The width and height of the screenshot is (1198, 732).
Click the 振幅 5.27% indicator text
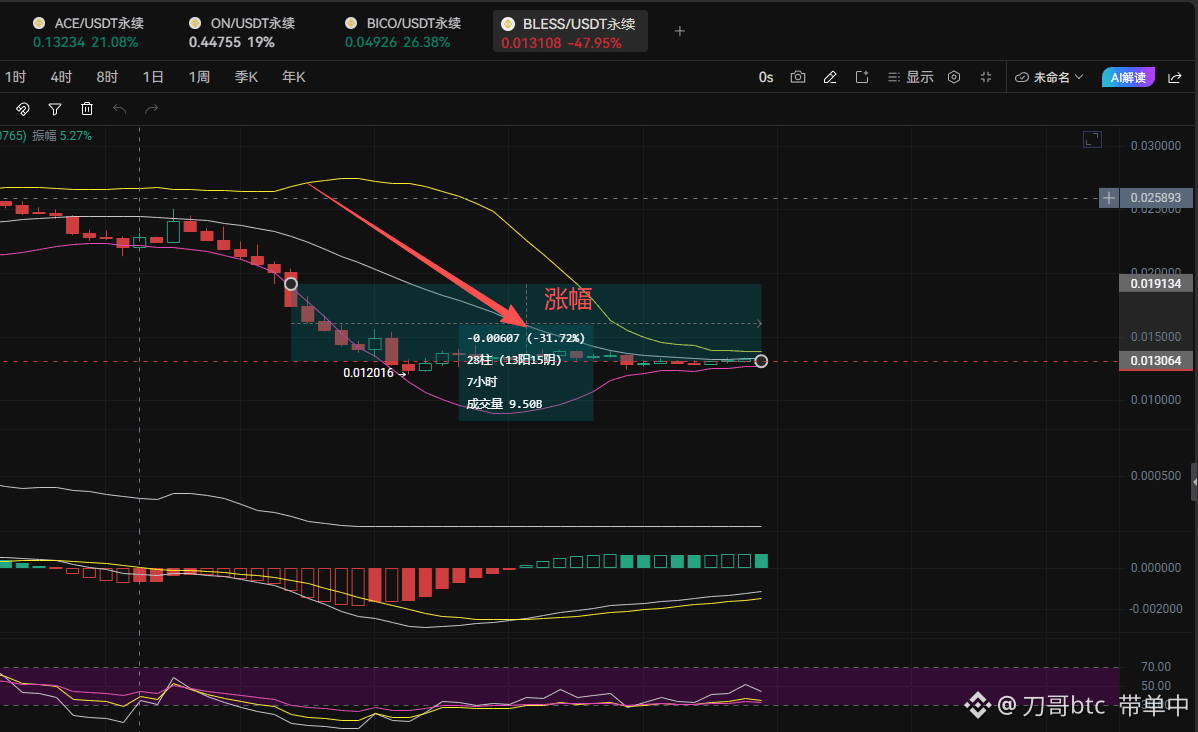pos(62,136)
